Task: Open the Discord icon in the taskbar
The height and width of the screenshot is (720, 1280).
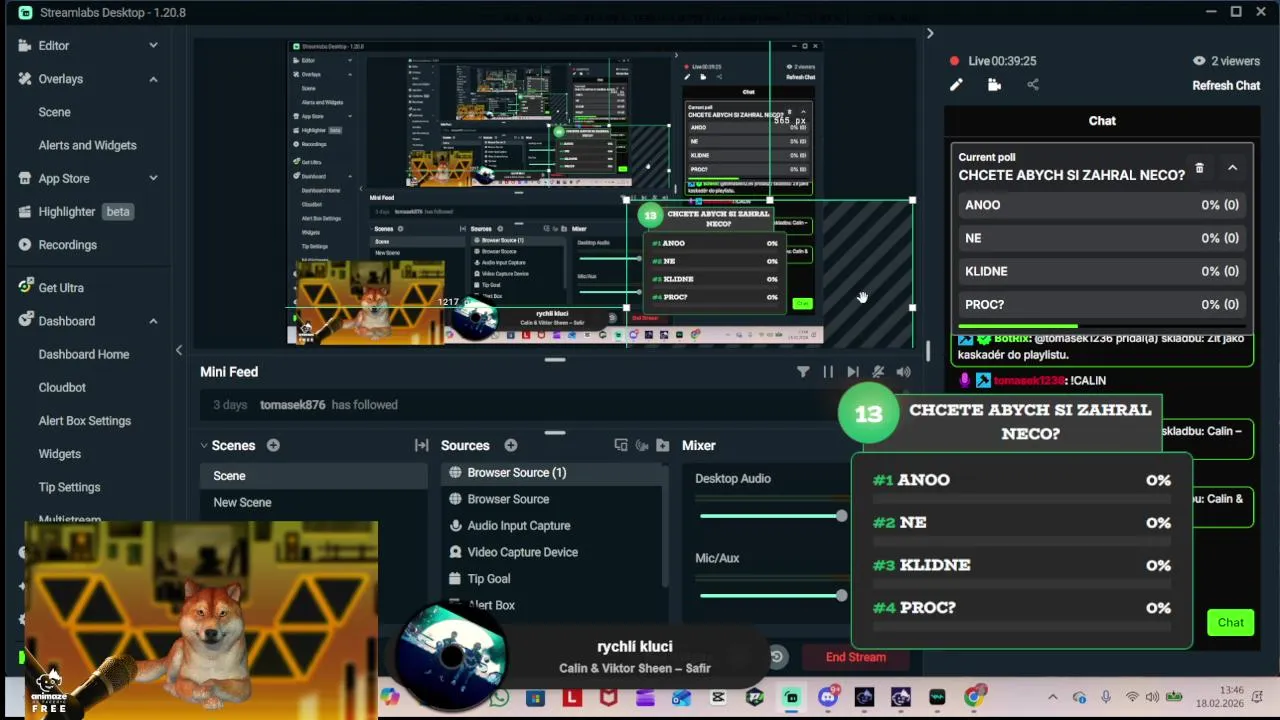Action: 828,698
